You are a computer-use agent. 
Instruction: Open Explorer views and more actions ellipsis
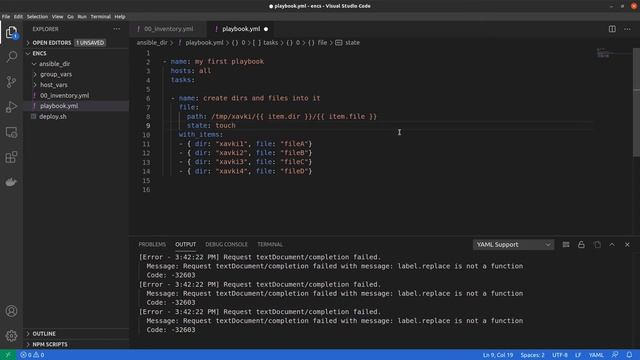click(x=117, y=29)
